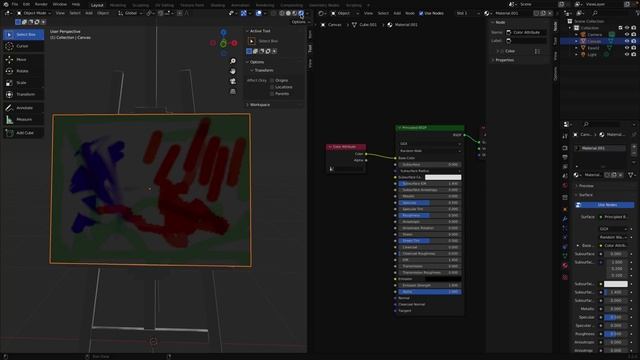This screenshot has width=640, height=360.
Task: Click Material.001 breadcrumb in node editor
Action: [x=402, y=25]
